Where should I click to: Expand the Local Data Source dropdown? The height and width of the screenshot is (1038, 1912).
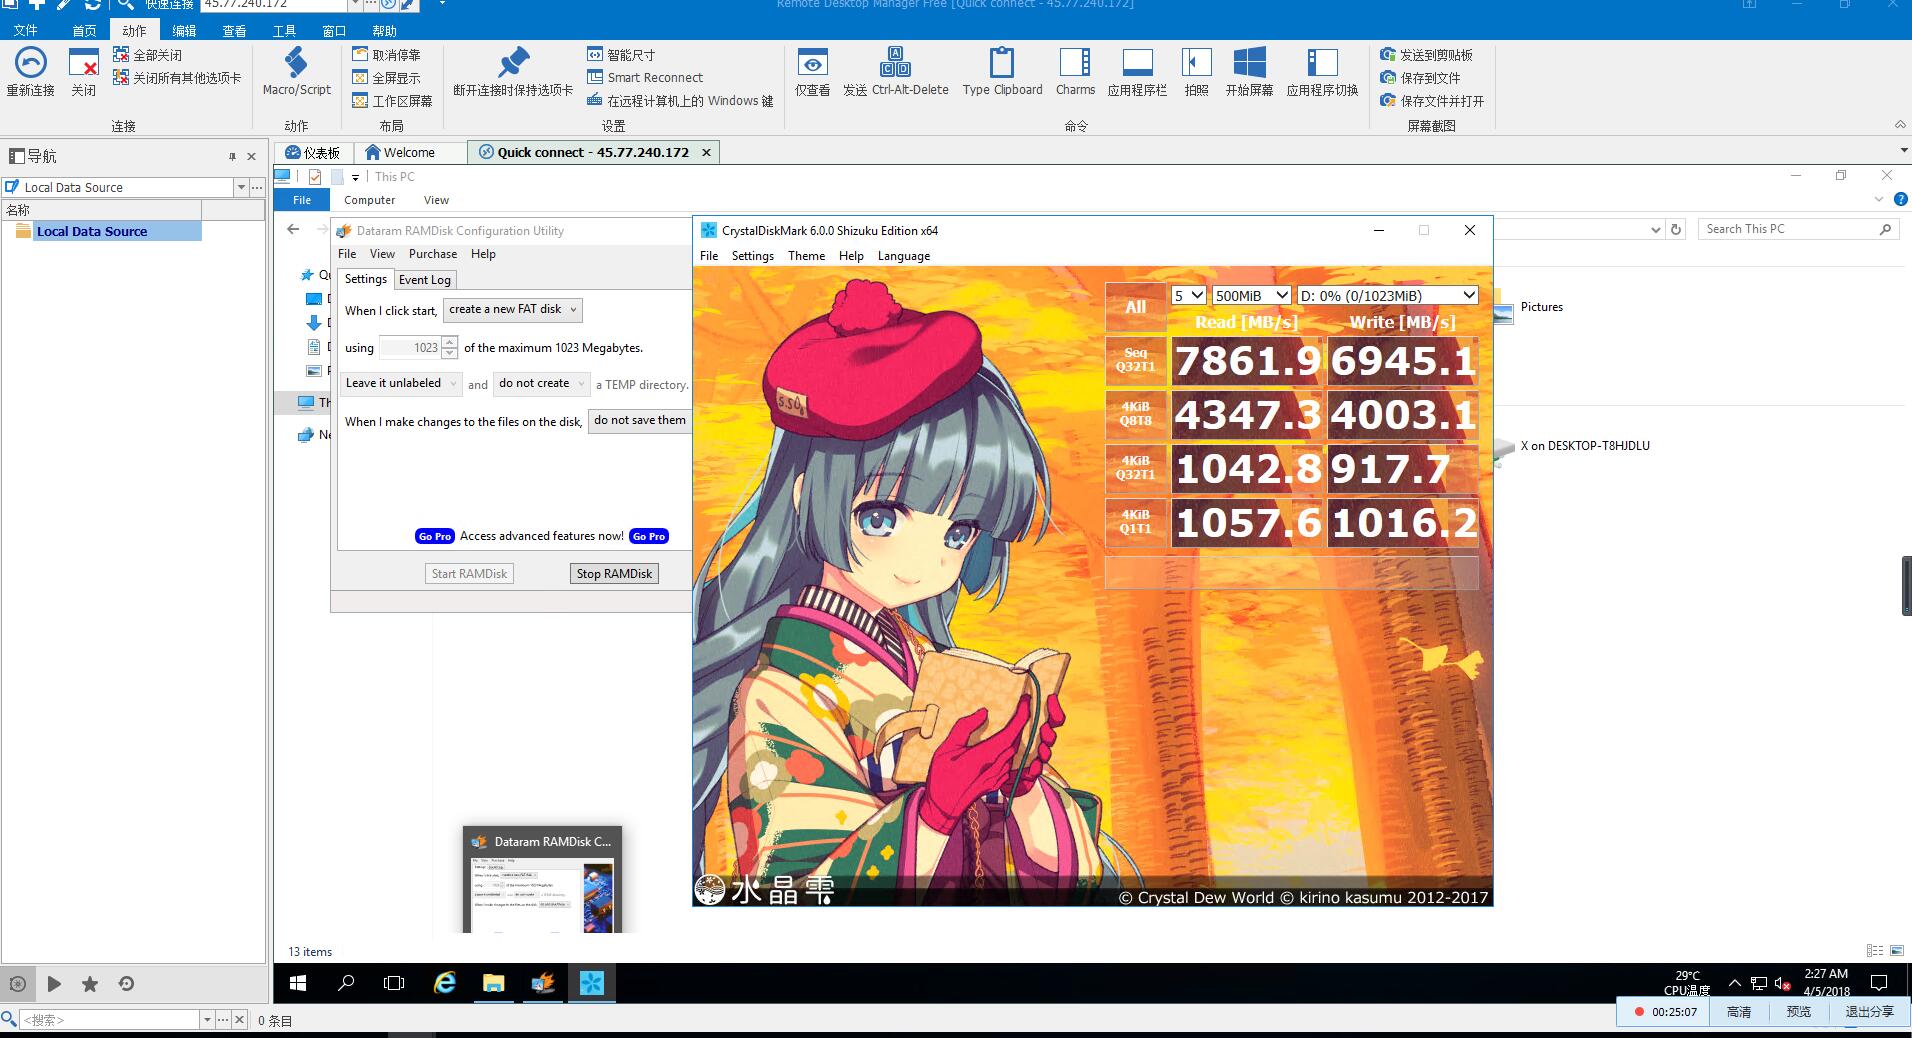click(240, 187)
